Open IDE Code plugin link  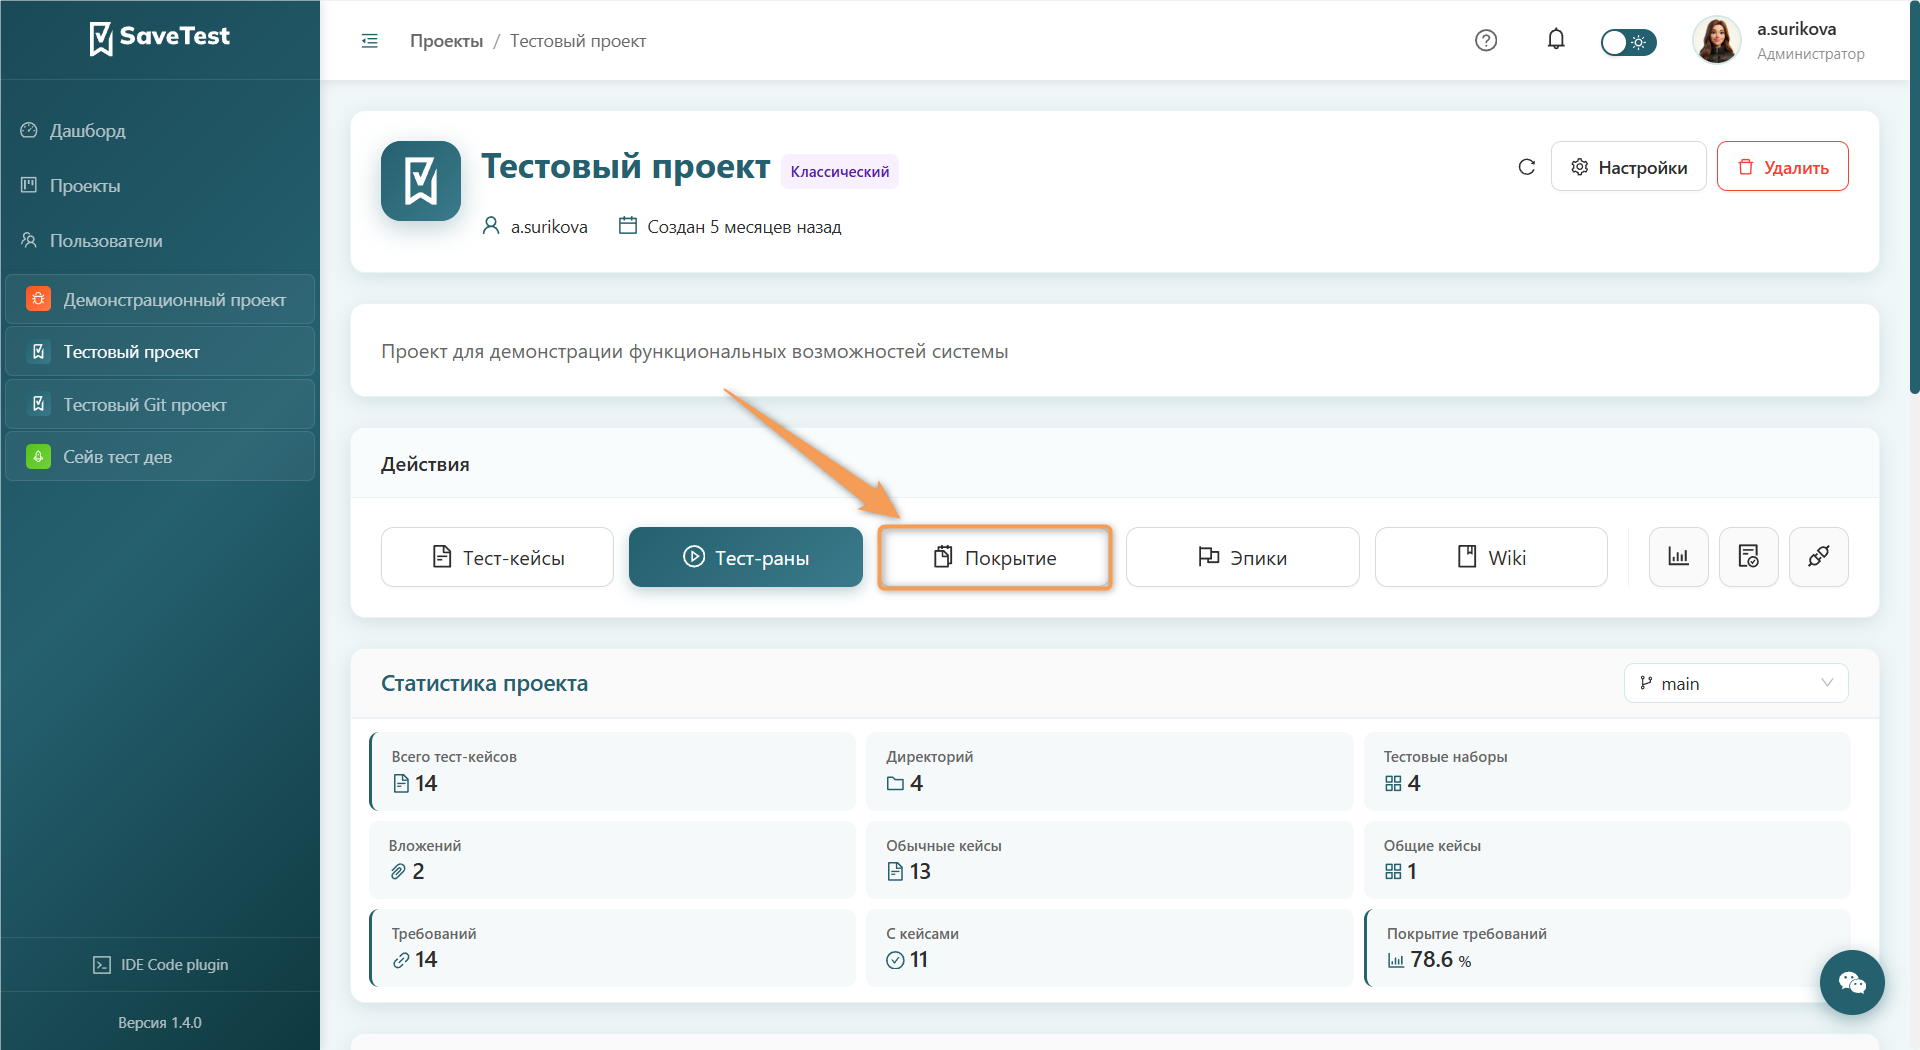pyautogui.click(x=160, y=965)
